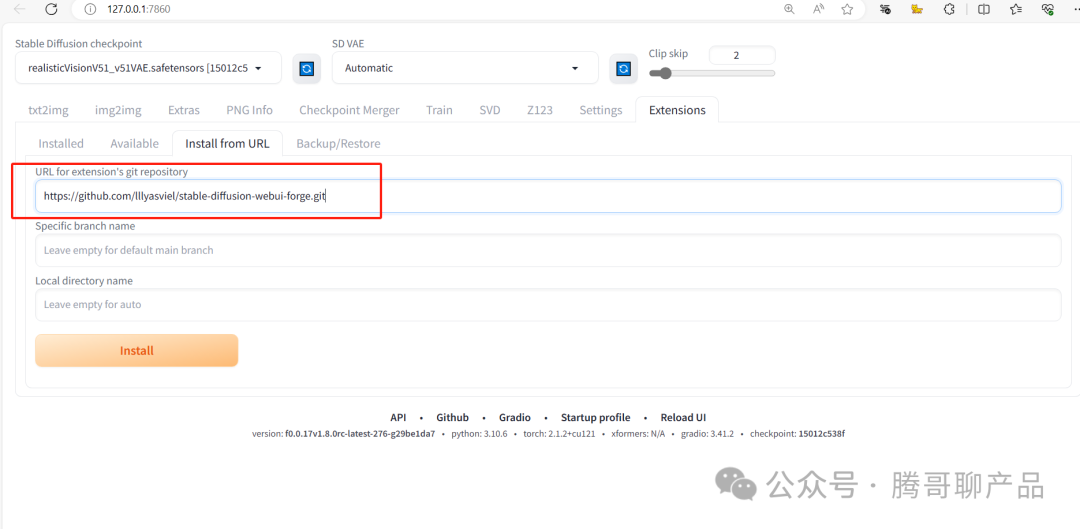Image resolution: width=1080 pixels, height=529 pixels.
Task: Click the Reload UI link
Action: (x=683, y=417)
